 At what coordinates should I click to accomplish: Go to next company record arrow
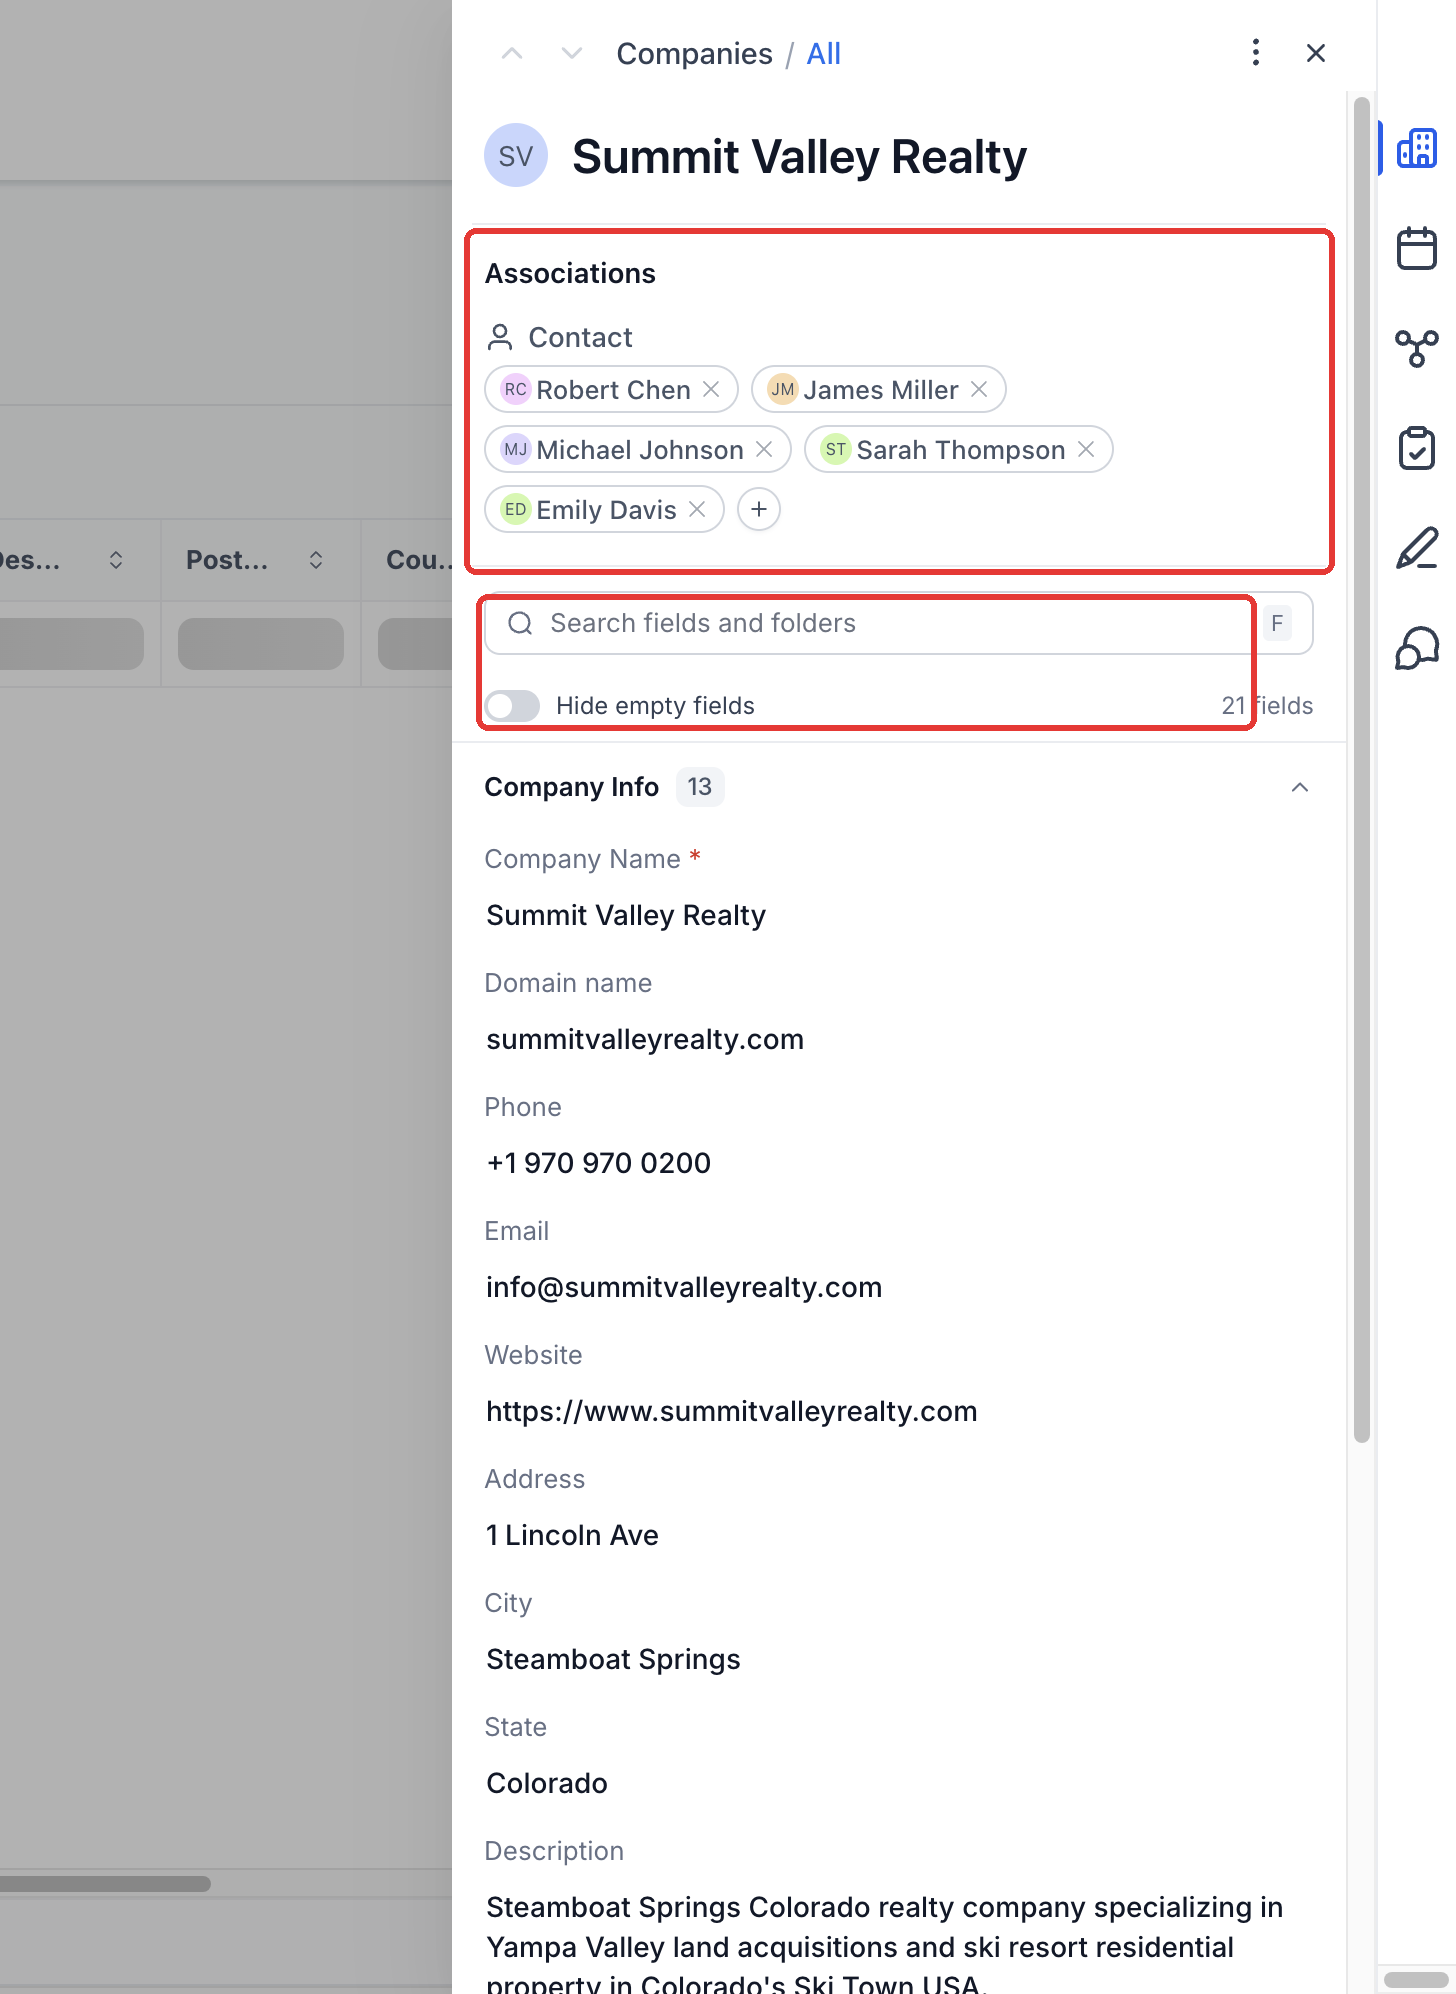[572, 54]
